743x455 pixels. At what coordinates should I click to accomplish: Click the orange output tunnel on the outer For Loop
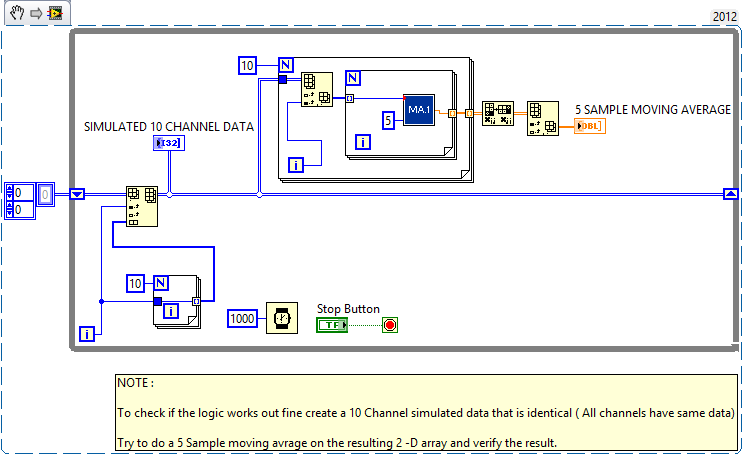[x=469, y=114]
